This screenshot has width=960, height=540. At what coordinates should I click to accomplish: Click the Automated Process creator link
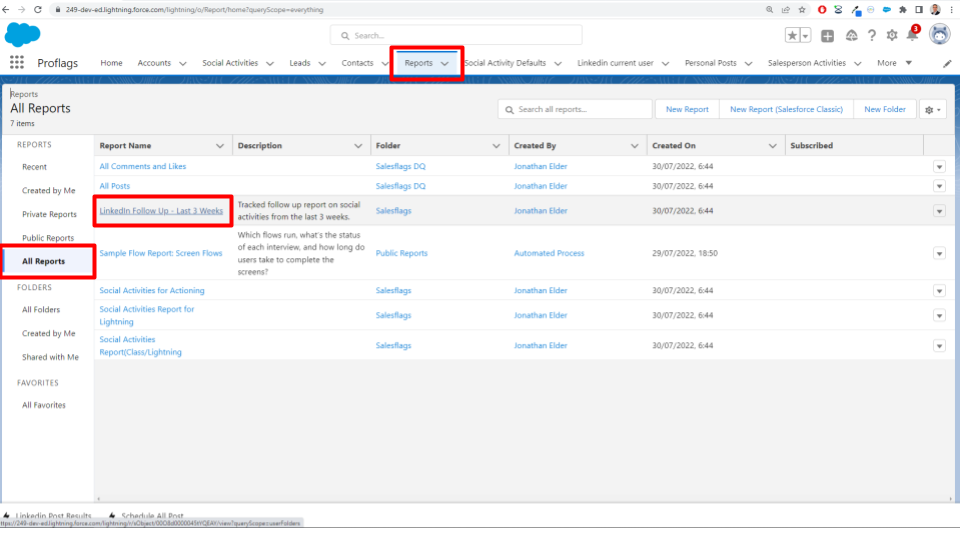click(549, 253)
